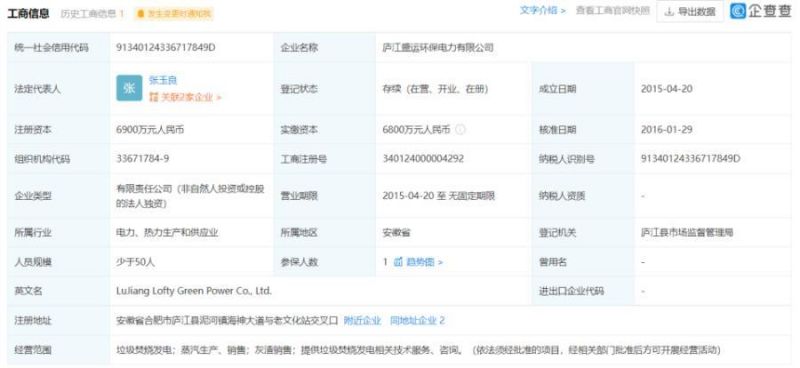Viewport: 800px width, 368px height.
Task: Open 附近企业 link
Action: (x=362, y=321)
